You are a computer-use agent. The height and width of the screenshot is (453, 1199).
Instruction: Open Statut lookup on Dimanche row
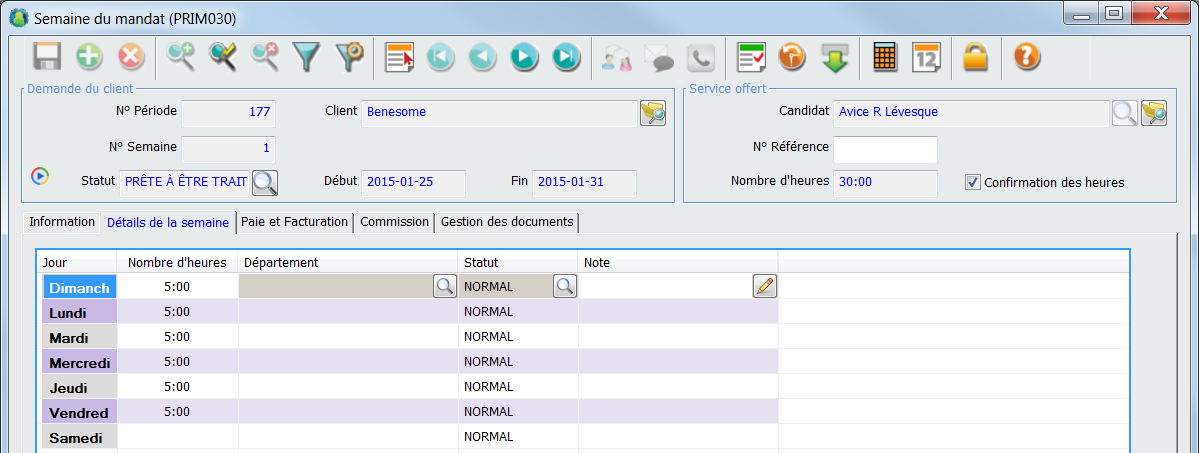click(x=564, y=287)
